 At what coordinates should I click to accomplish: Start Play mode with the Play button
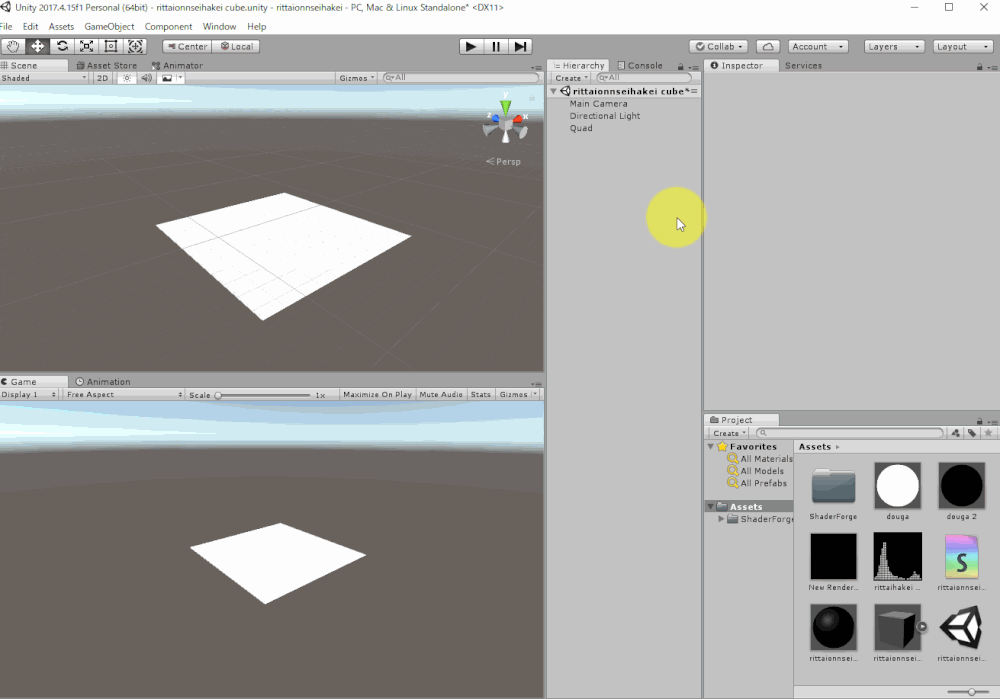click(x=471, y=47)
